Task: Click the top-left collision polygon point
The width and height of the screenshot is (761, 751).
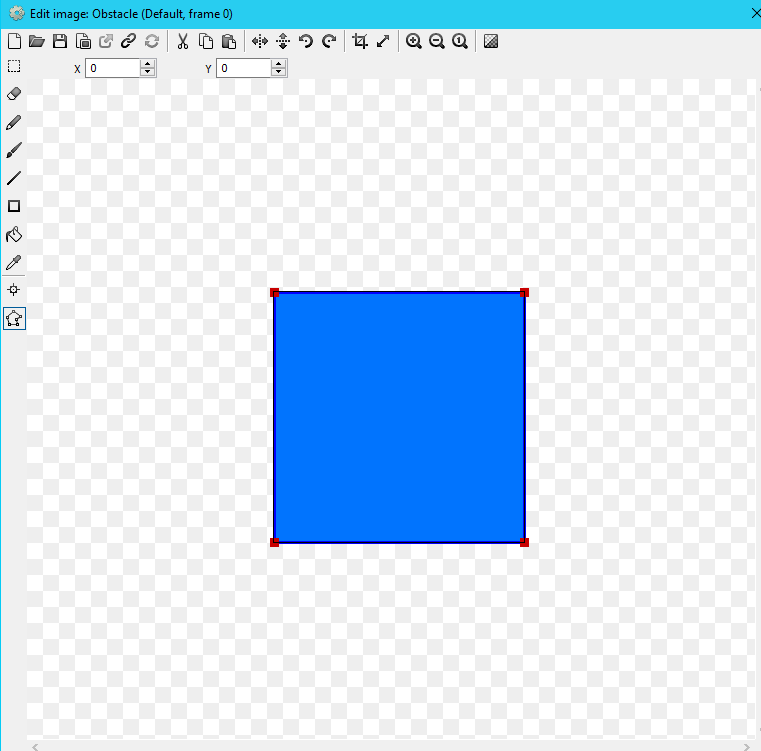Action: (274, 293)
